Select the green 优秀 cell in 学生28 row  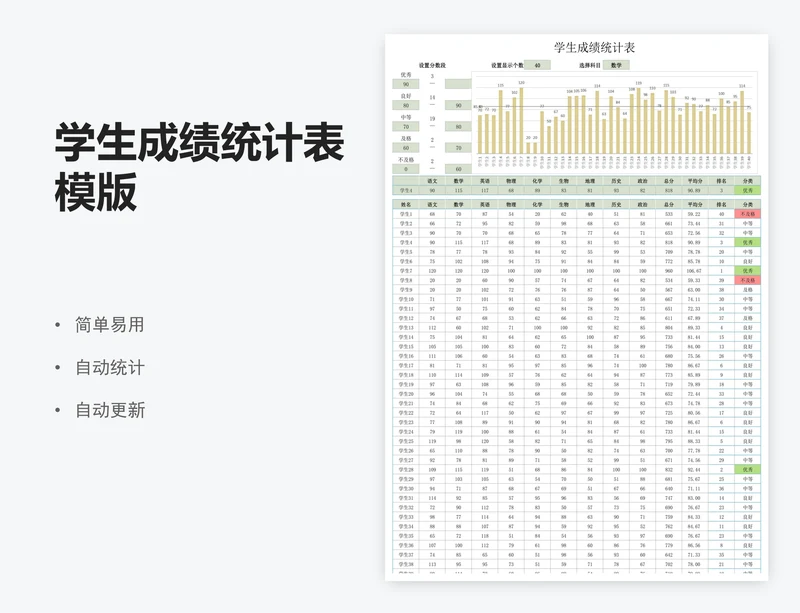(747, 470)
